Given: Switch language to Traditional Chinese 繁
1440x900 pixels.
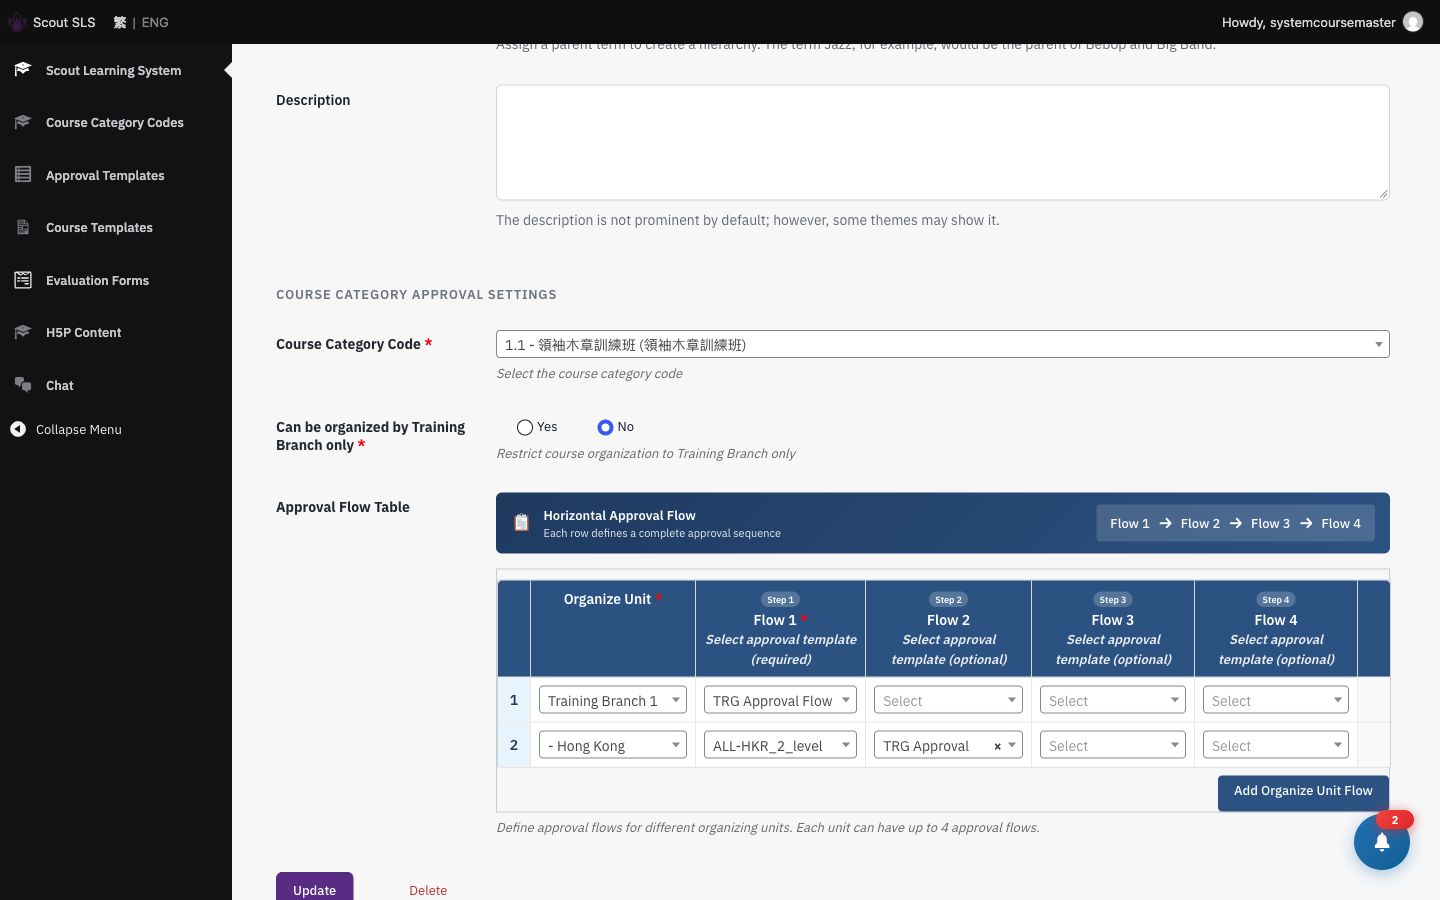Looking at the screenshot, I should pos(120,22).
